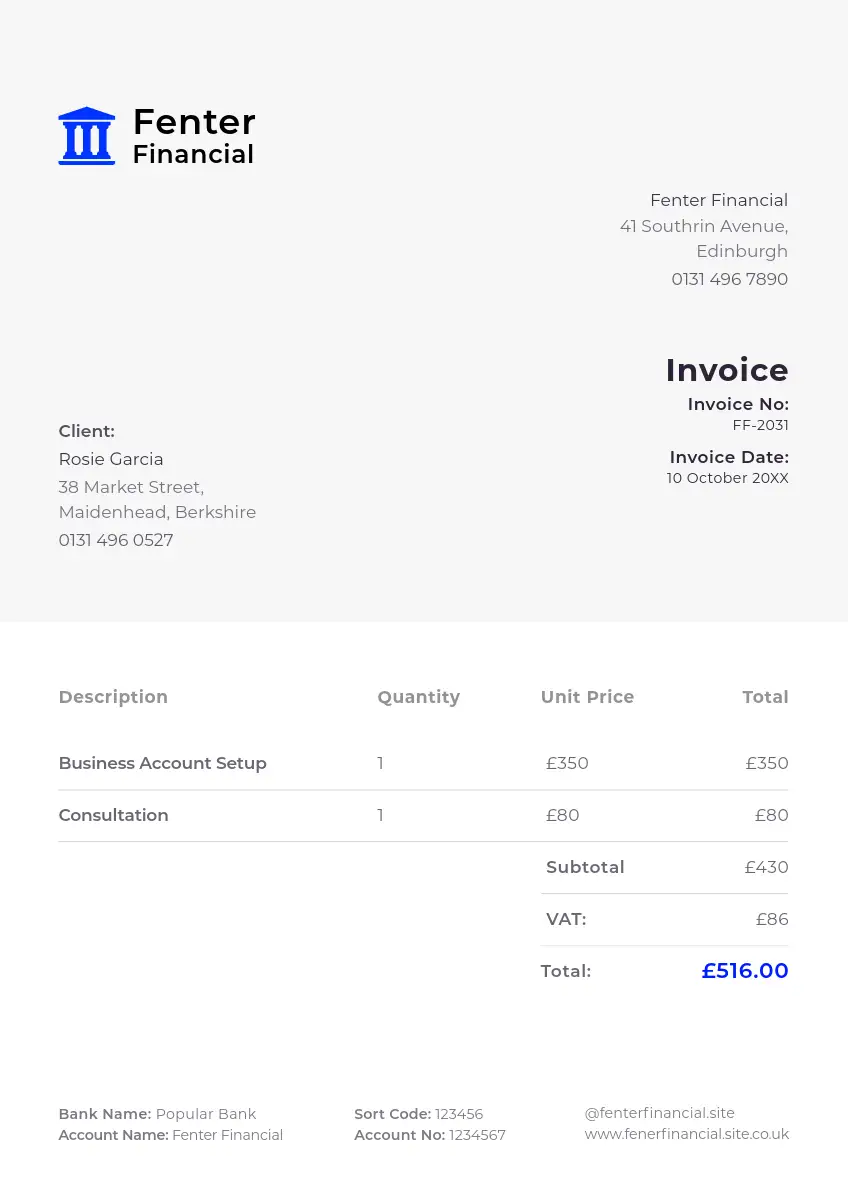
Task: Click the invoice date 10 October 20XX
Action: click(727, 478)
